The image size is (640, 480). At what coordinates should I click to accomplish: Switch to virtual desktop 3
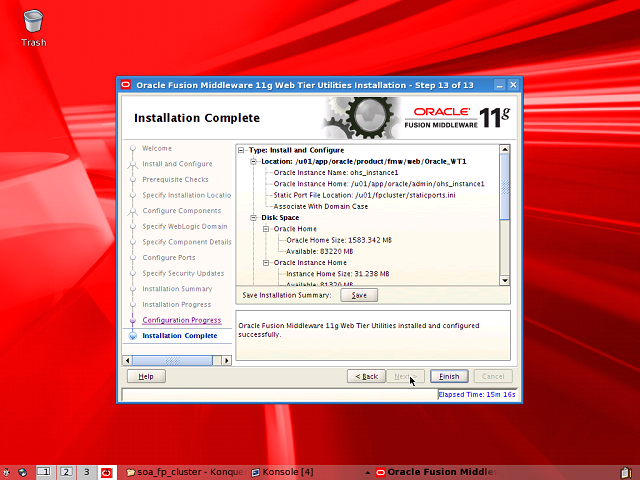click(x=87, y=472)
